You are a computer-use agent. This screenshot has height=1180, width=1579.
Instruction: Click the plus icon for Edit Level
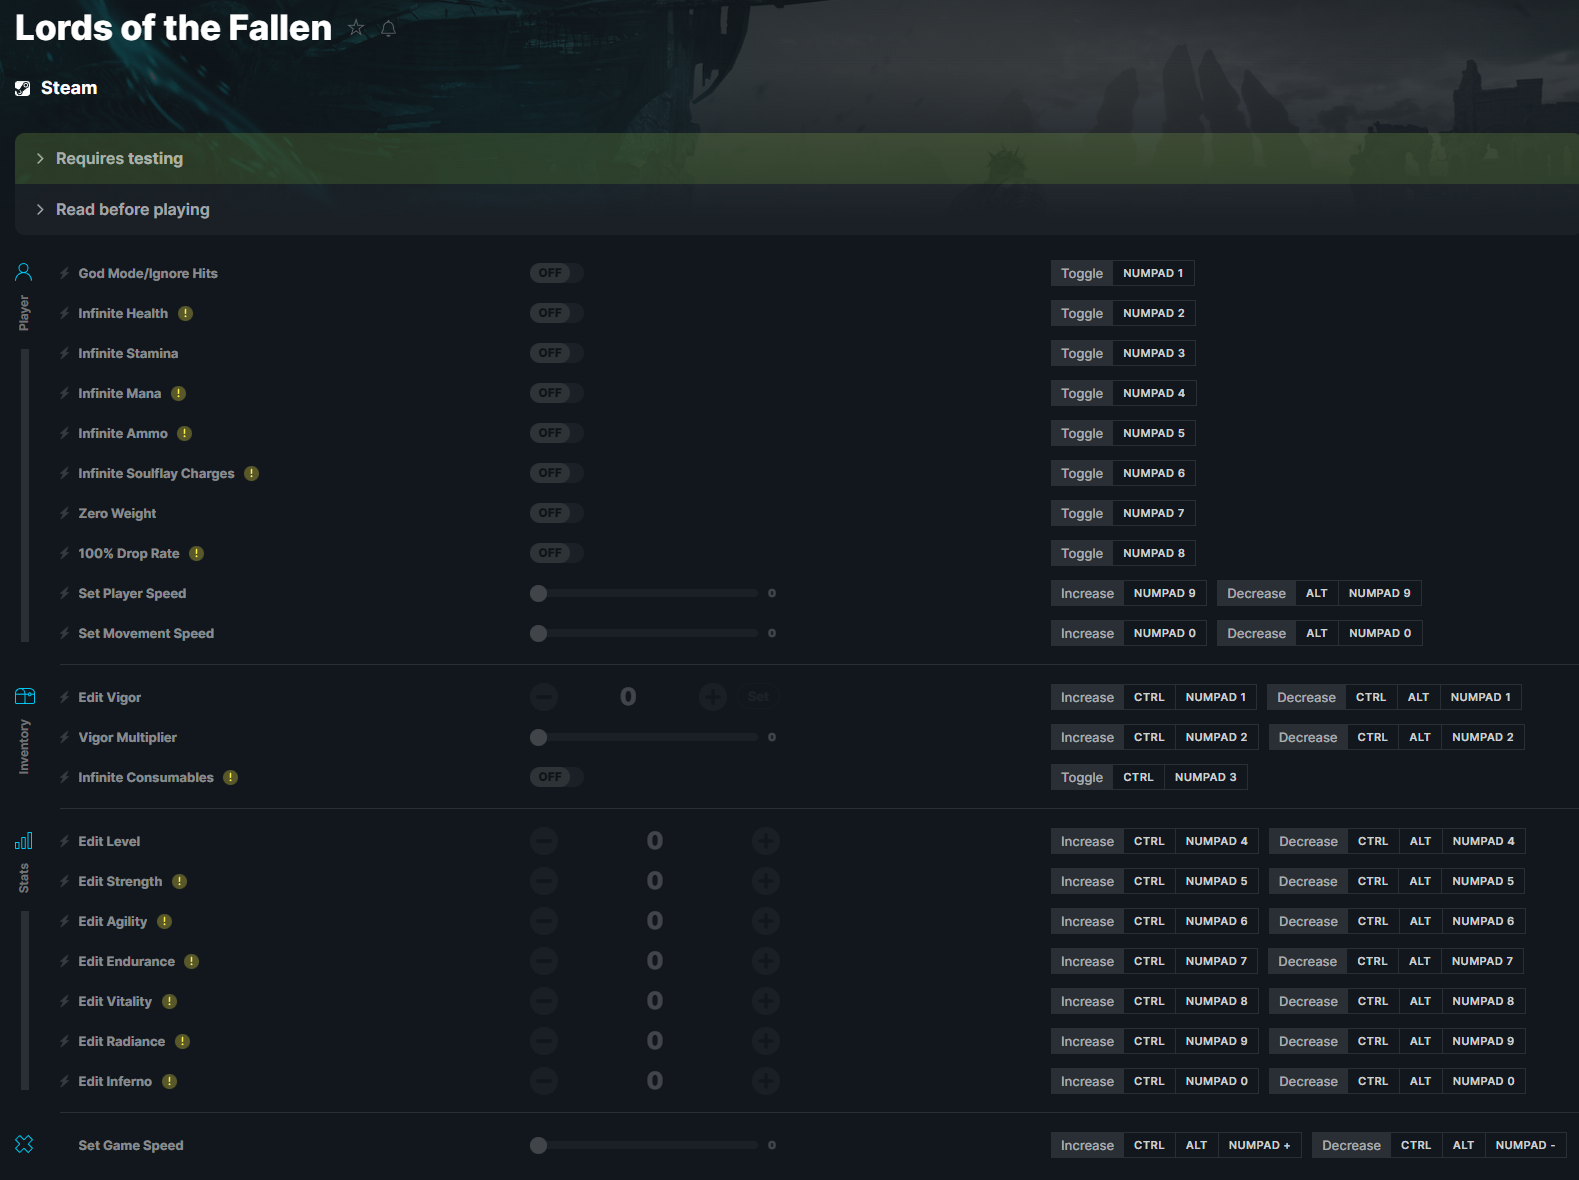[766, 841]
